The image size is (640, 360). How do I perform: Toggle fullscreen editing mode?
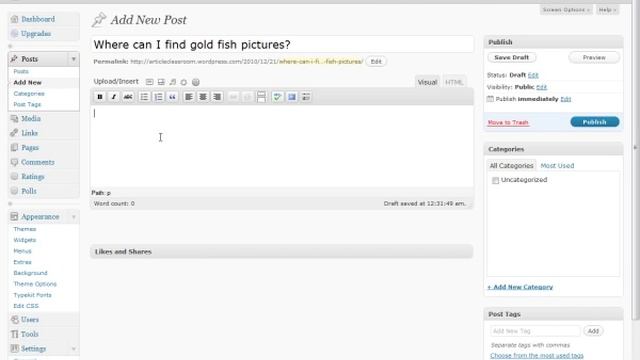[292, 97]
